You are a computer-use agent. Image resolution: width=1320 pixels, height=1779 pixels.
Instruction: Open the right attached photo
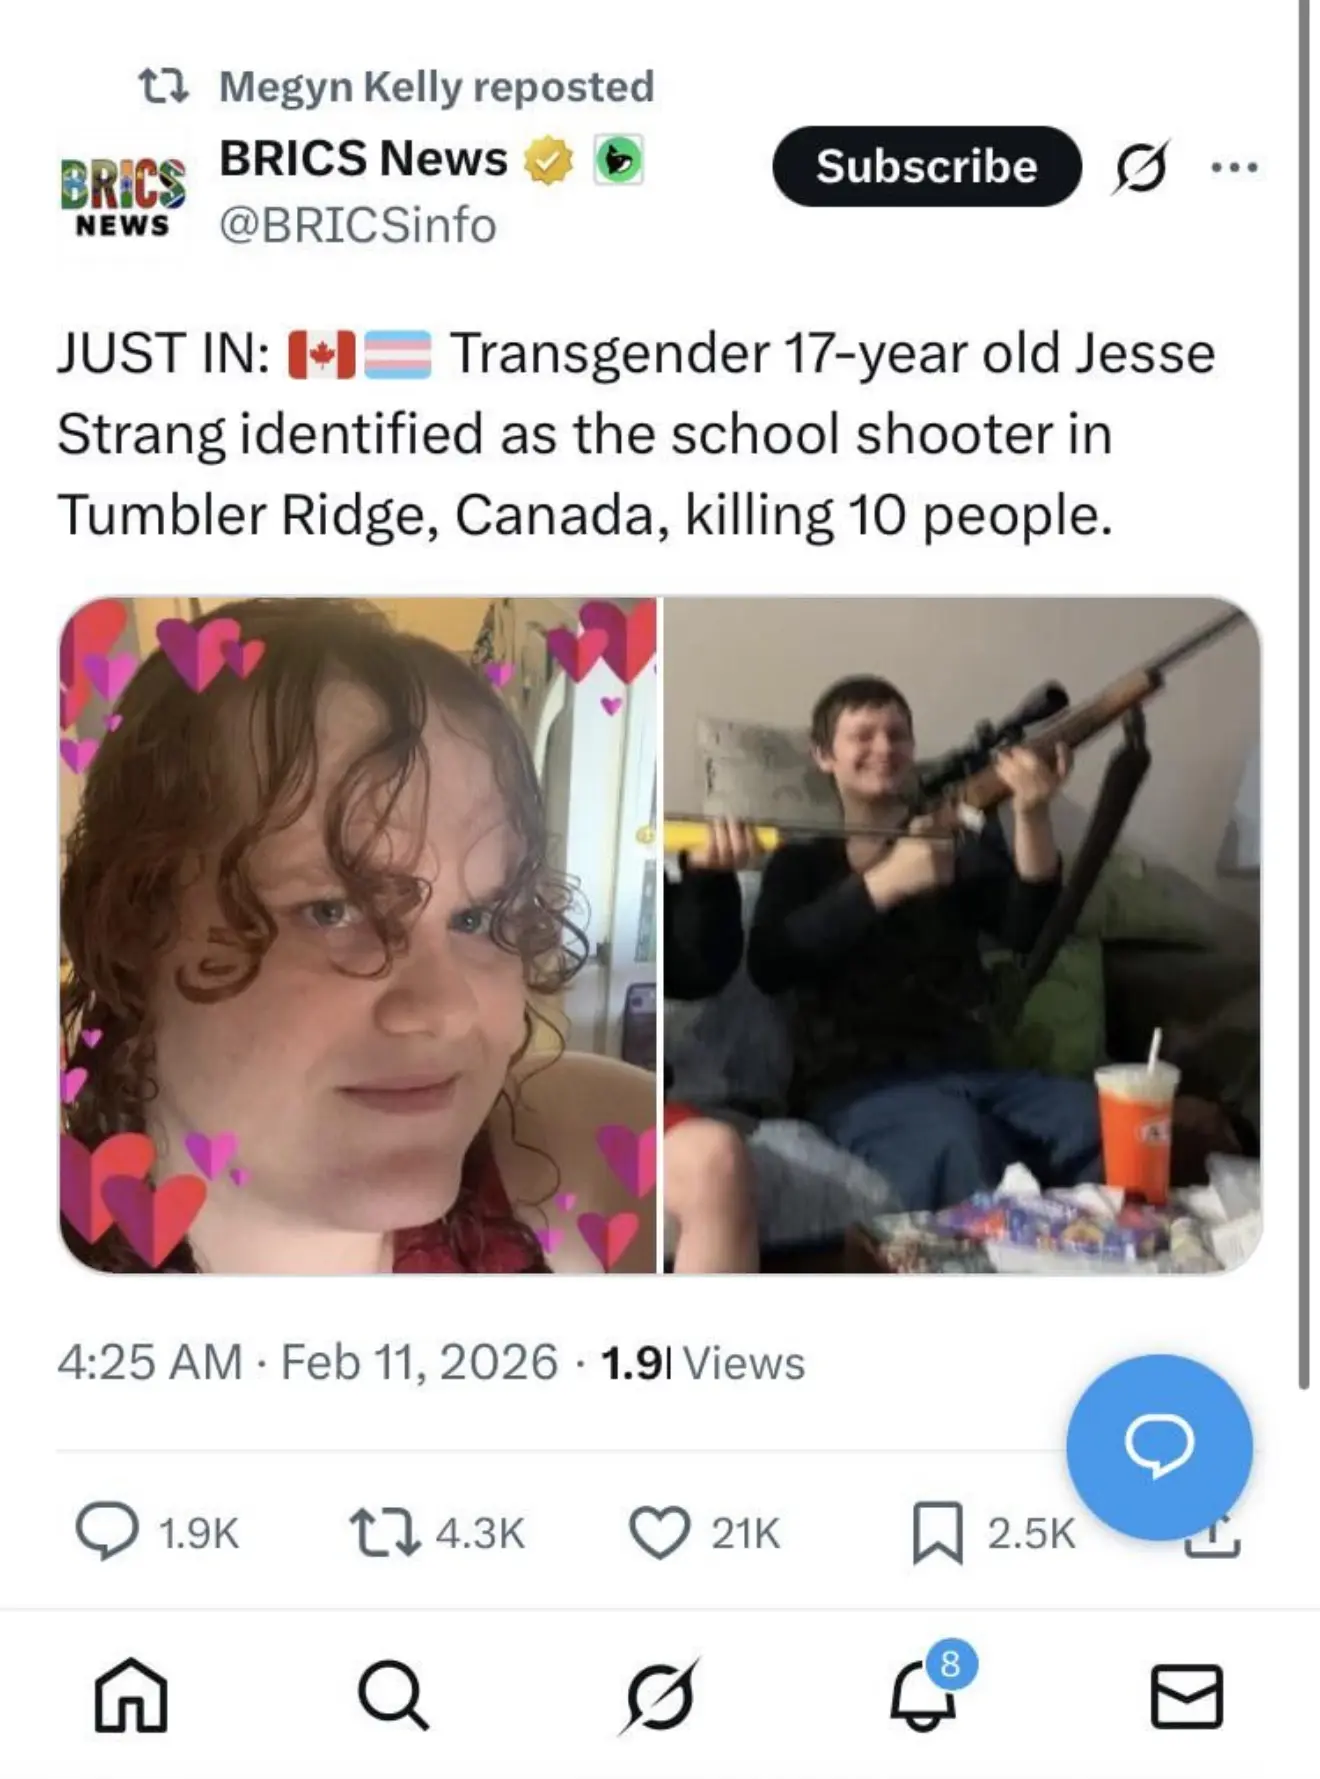click(962, 935)
